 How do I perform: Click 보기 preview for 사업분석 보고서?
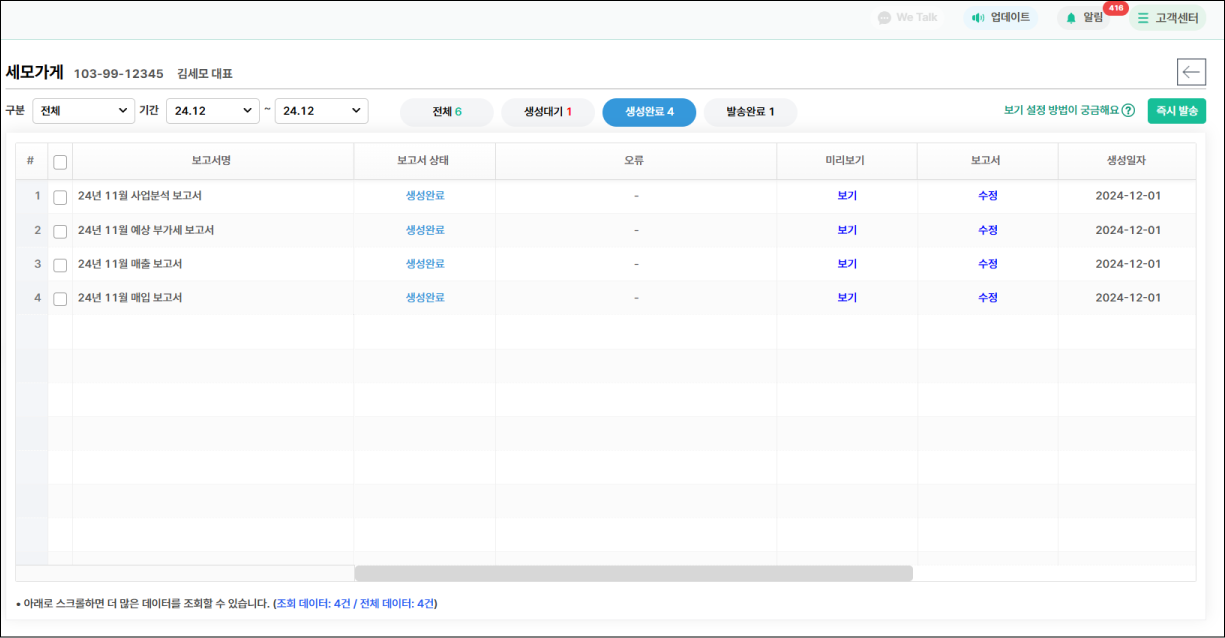(847, 196)
